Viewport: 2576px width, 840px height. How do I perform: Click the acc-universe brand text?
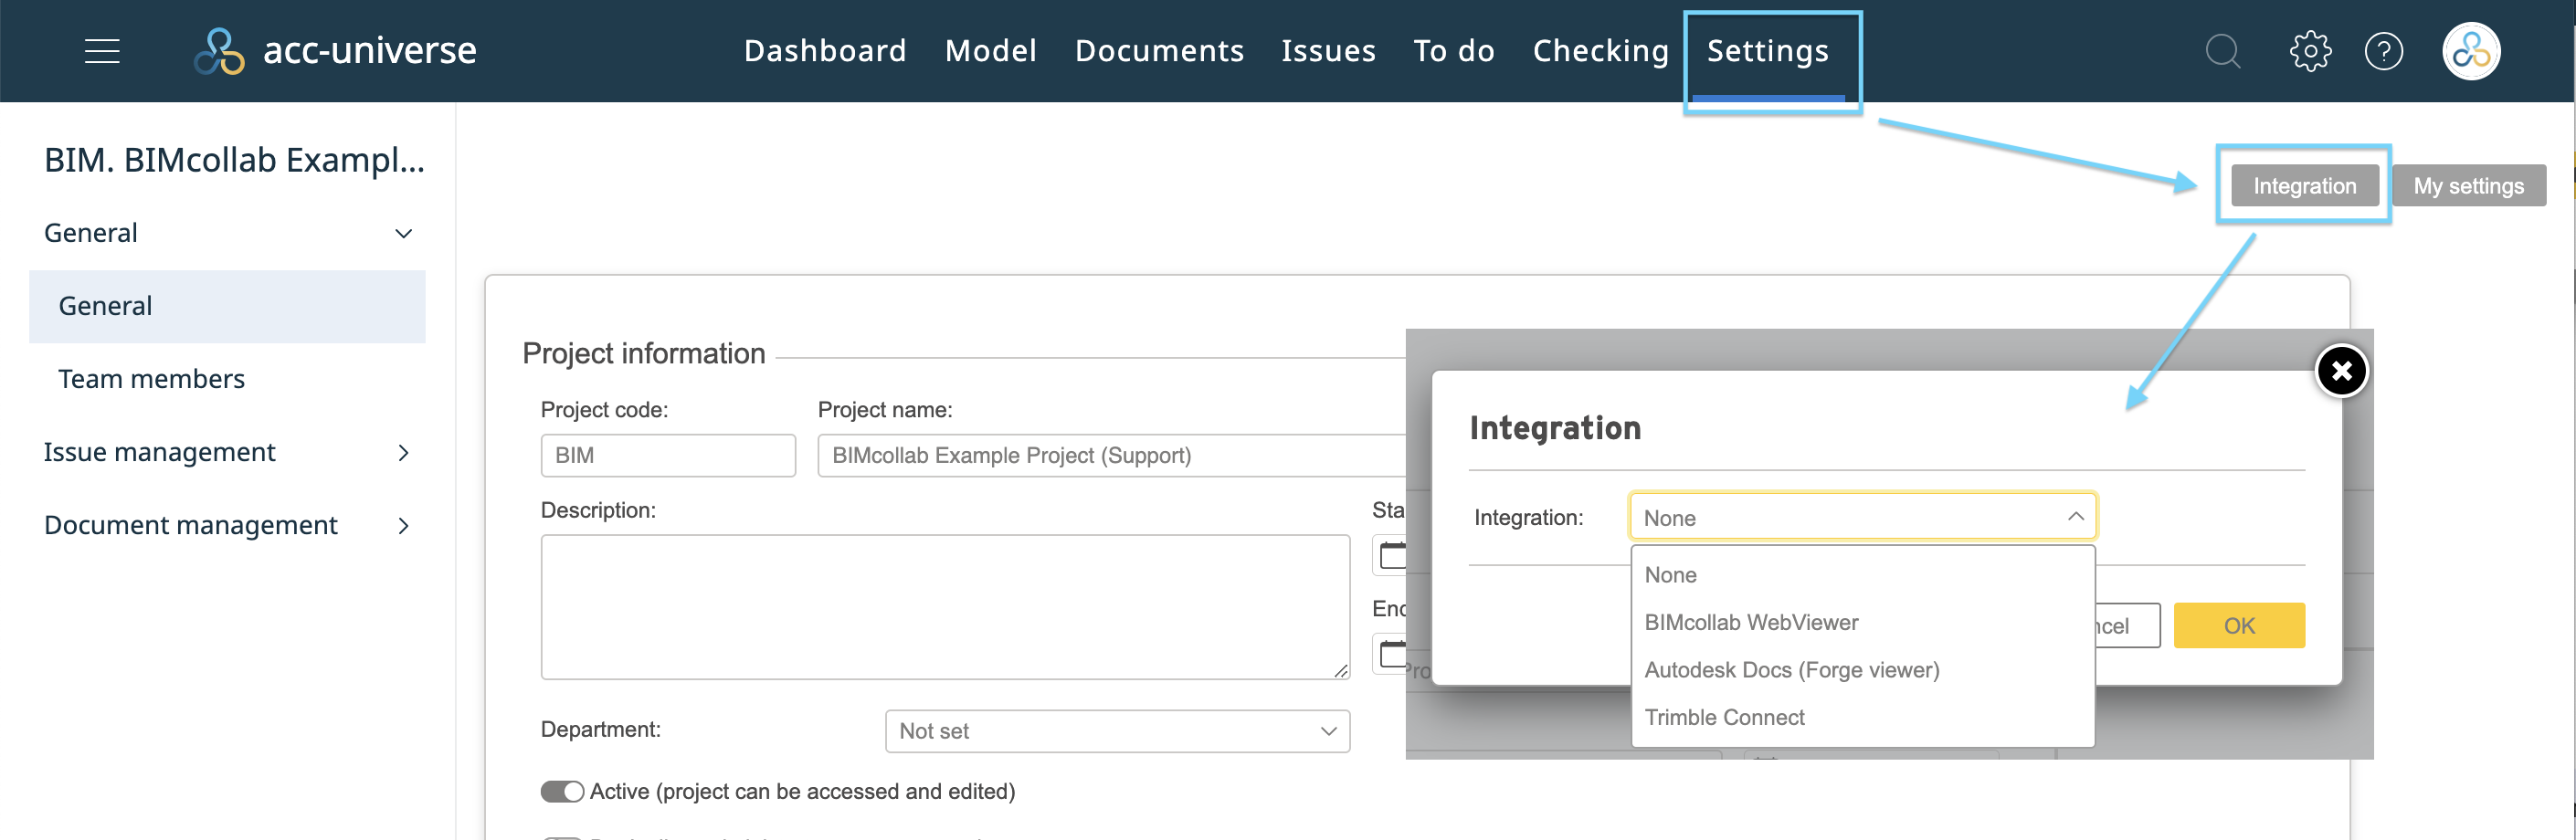(x=370, y=51)
